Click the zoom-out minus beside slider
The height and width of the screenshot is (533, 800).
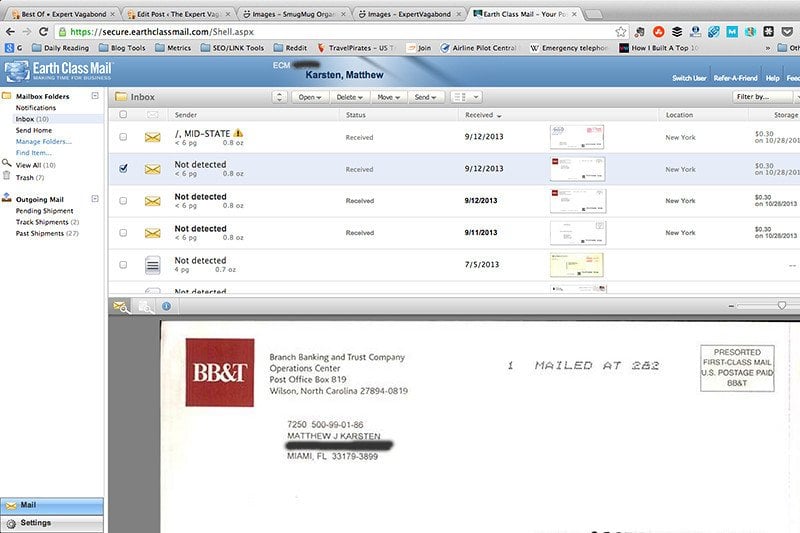click(731, 306)
